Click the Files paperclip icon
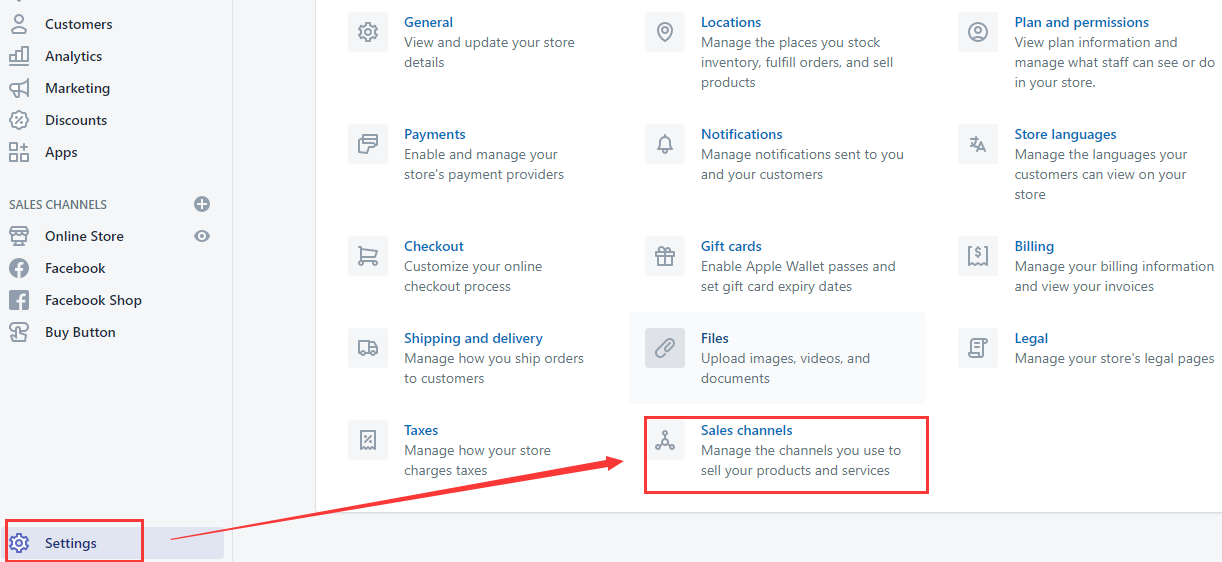Viewport: 1222px width, 562px height. (x=665, y=348)
